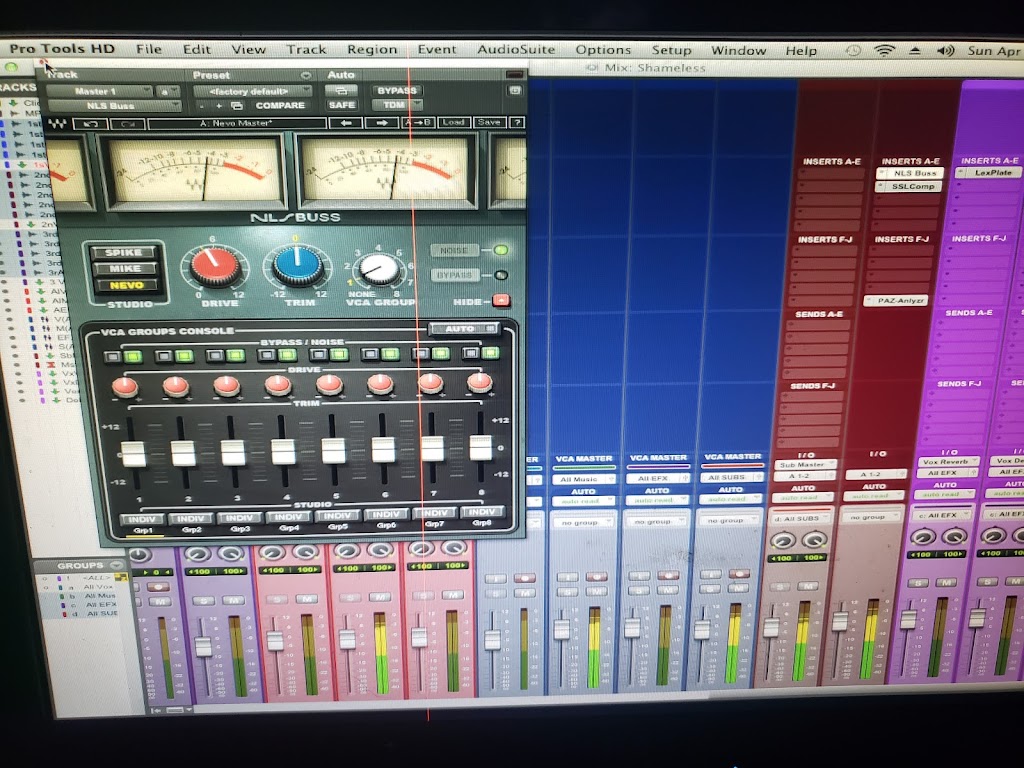Open the Track menu in menu bar
This screenshot has width=1024, height=768.
(306, 49)
